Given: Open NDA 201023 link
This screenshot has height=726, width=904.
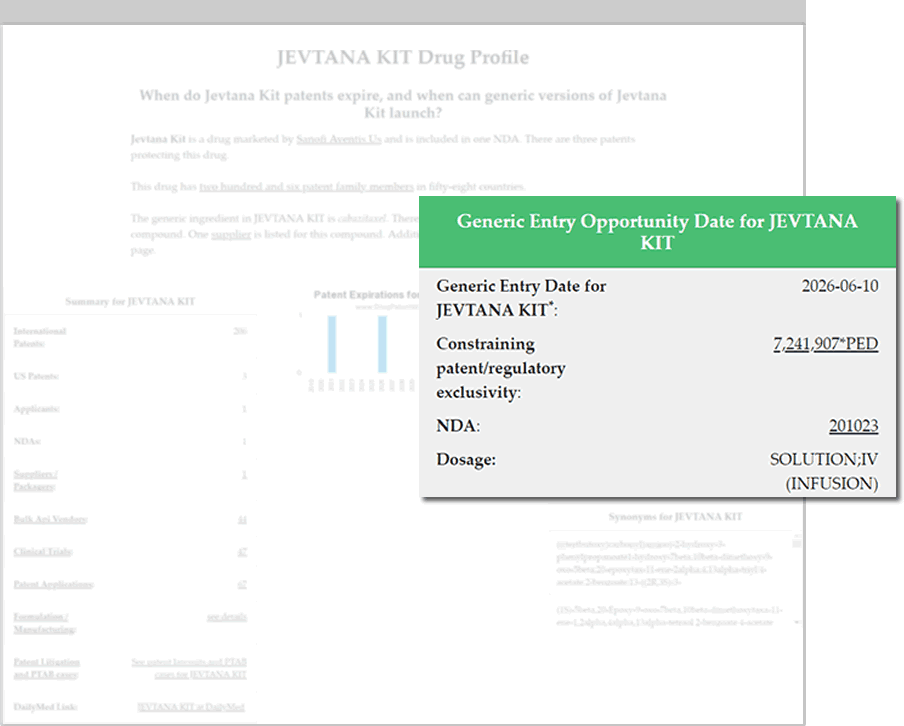Looking at the screenshot, I should point(853,426).
